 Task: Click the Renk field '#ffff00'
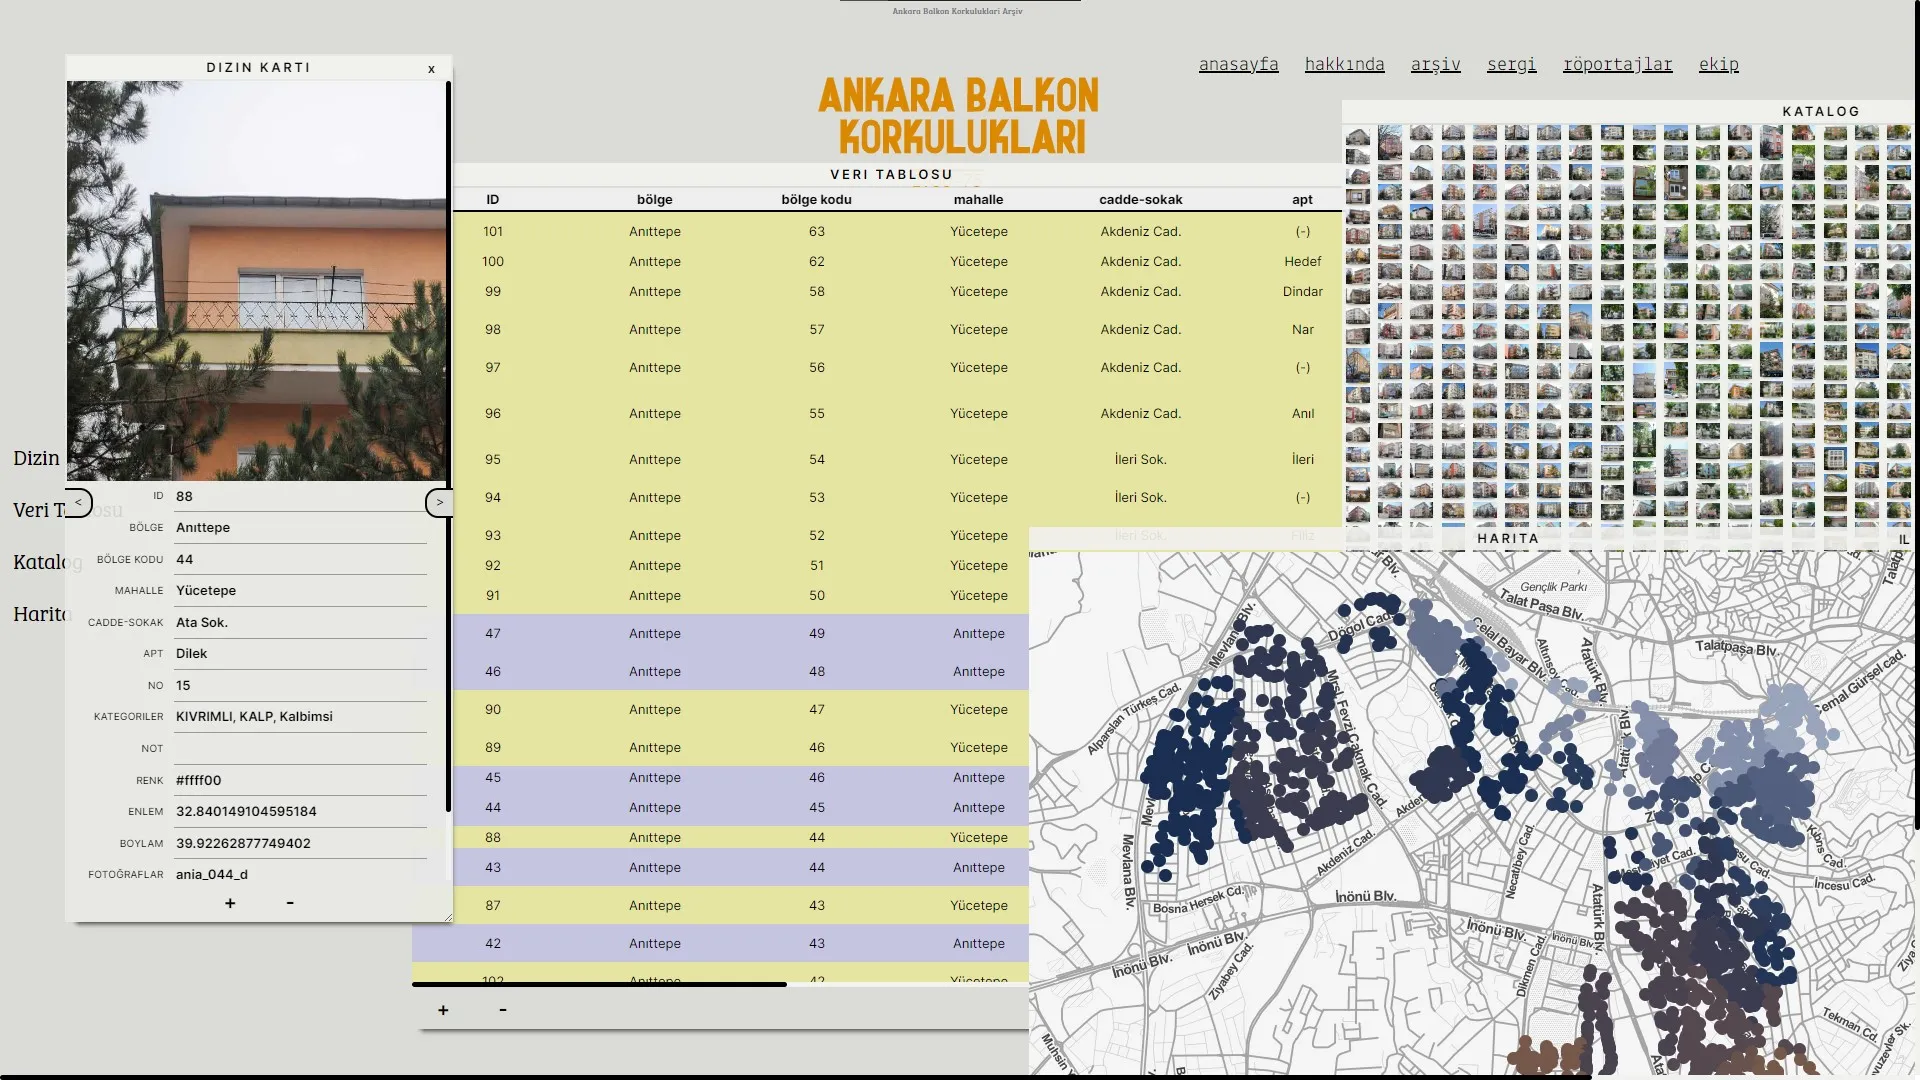[300, 780]
